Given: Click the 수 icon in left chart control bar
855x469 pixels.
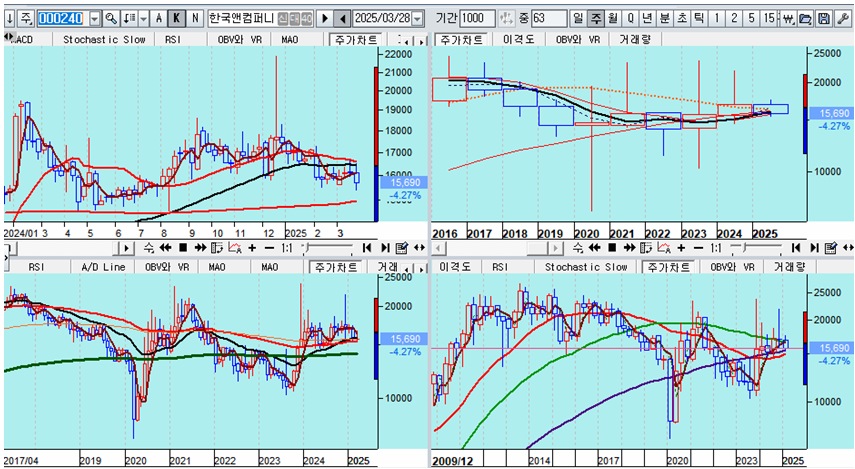Looking at the screenshot, I should click(148, 248).
